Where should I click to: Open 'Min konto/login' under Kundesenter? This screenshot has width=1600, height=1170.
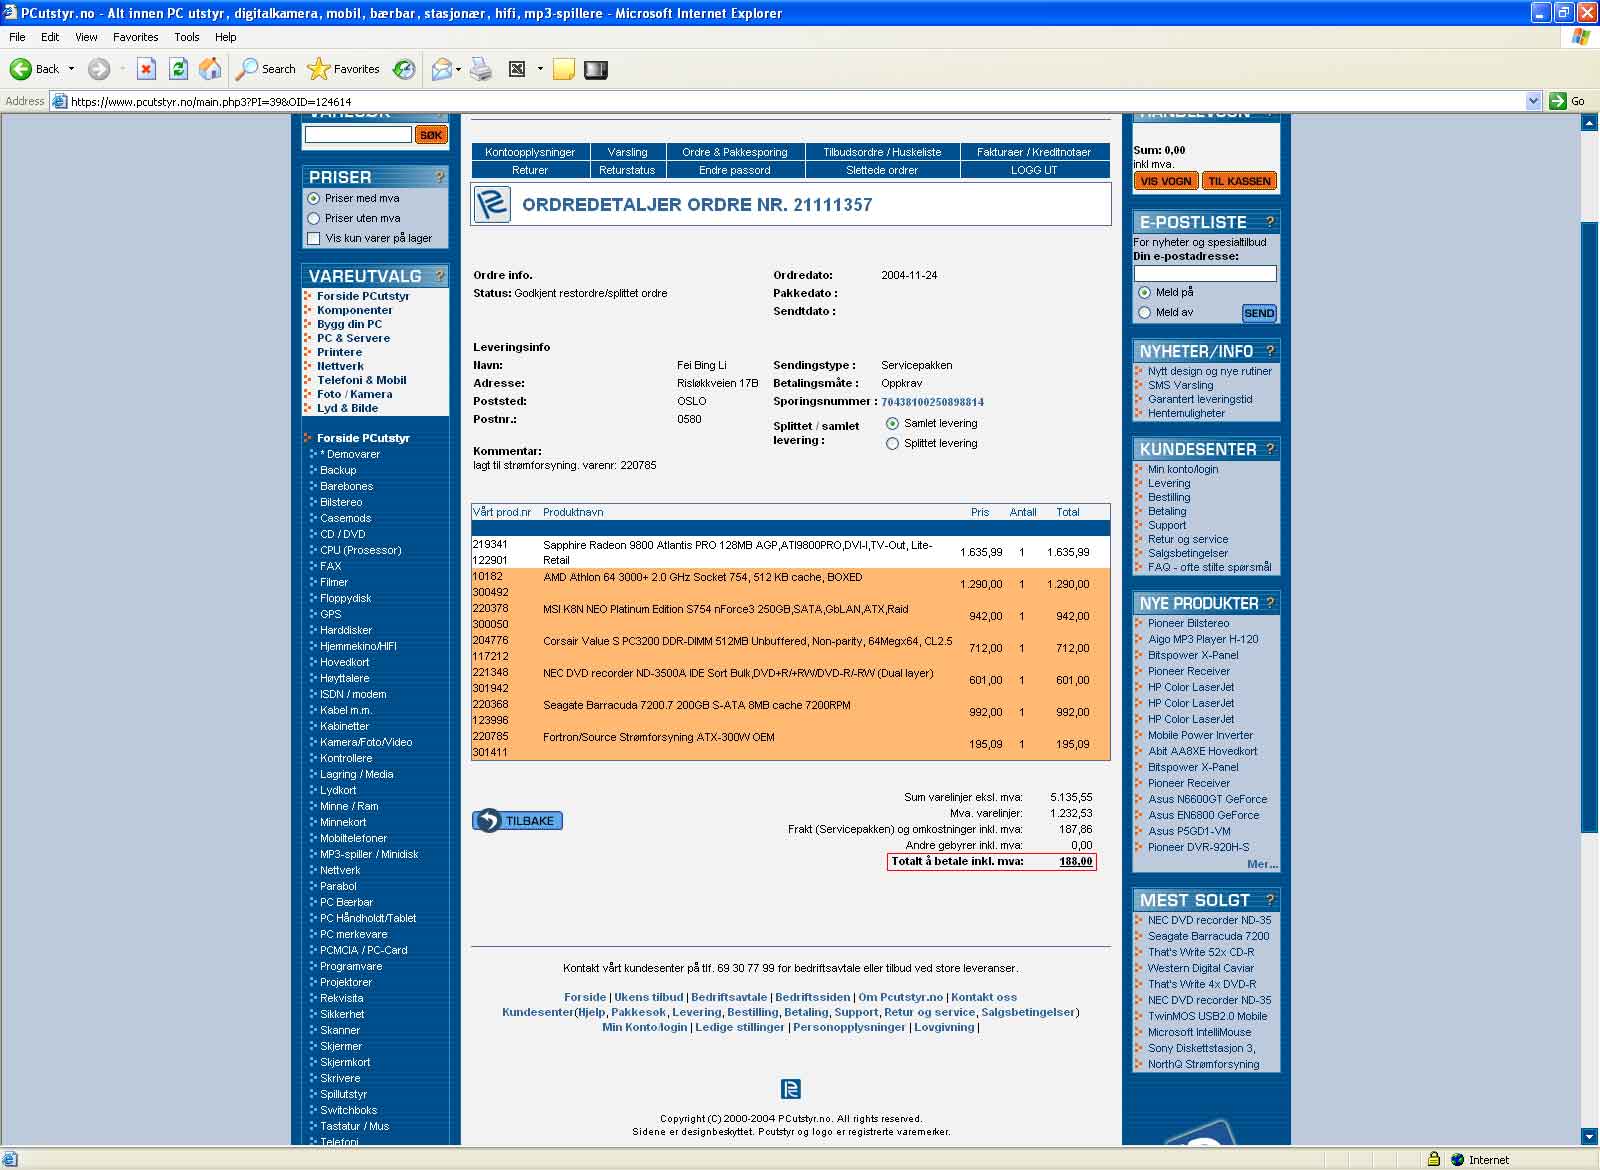coord(1183,469)
